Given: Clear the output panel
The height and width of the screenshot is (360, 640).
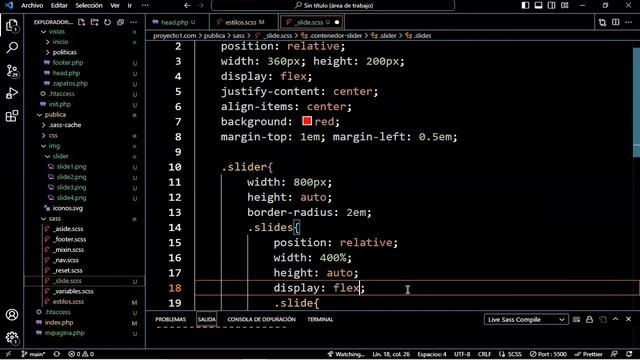Looking at the screenshot, I should coord(576,319).
